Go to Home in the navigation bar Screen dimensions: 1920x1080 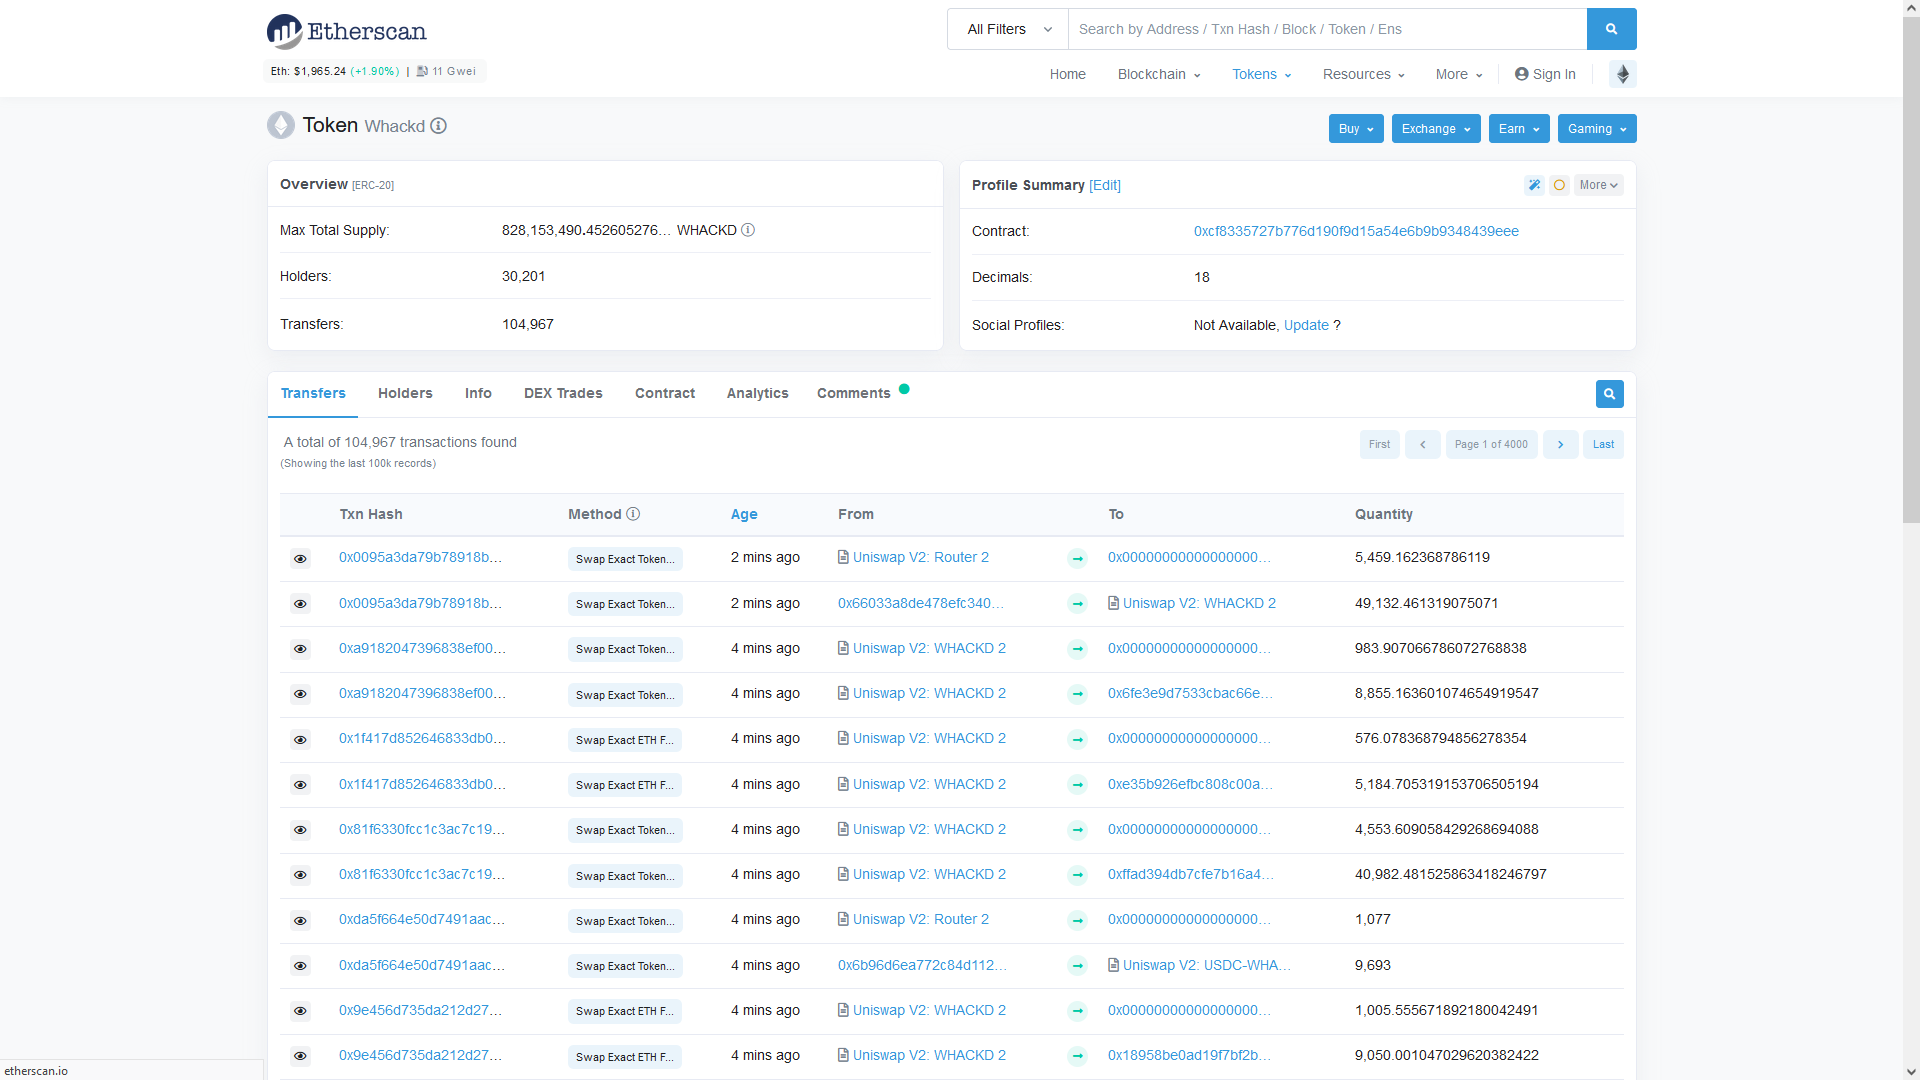click(1067, 74)
